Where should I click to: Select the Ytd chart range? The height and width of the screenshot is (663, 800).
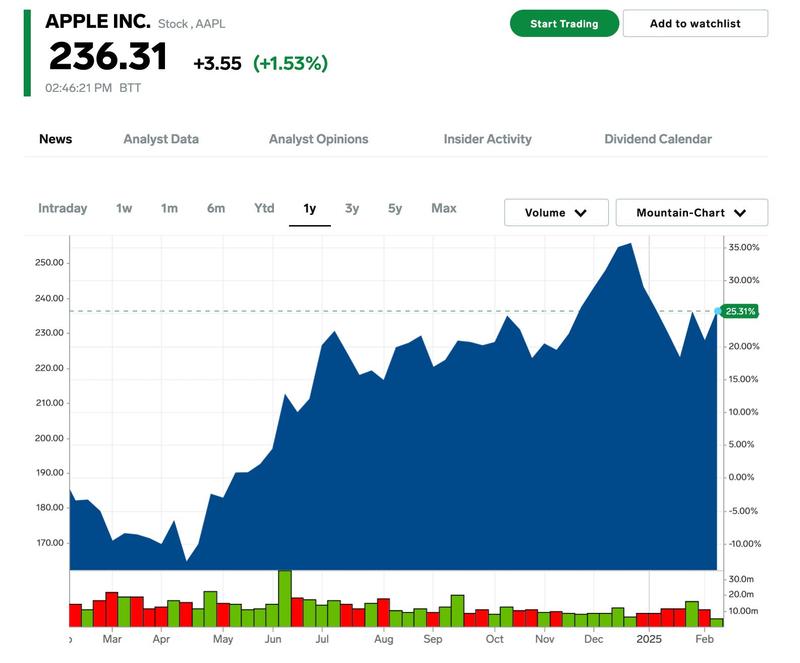click(x=264, y=208)
